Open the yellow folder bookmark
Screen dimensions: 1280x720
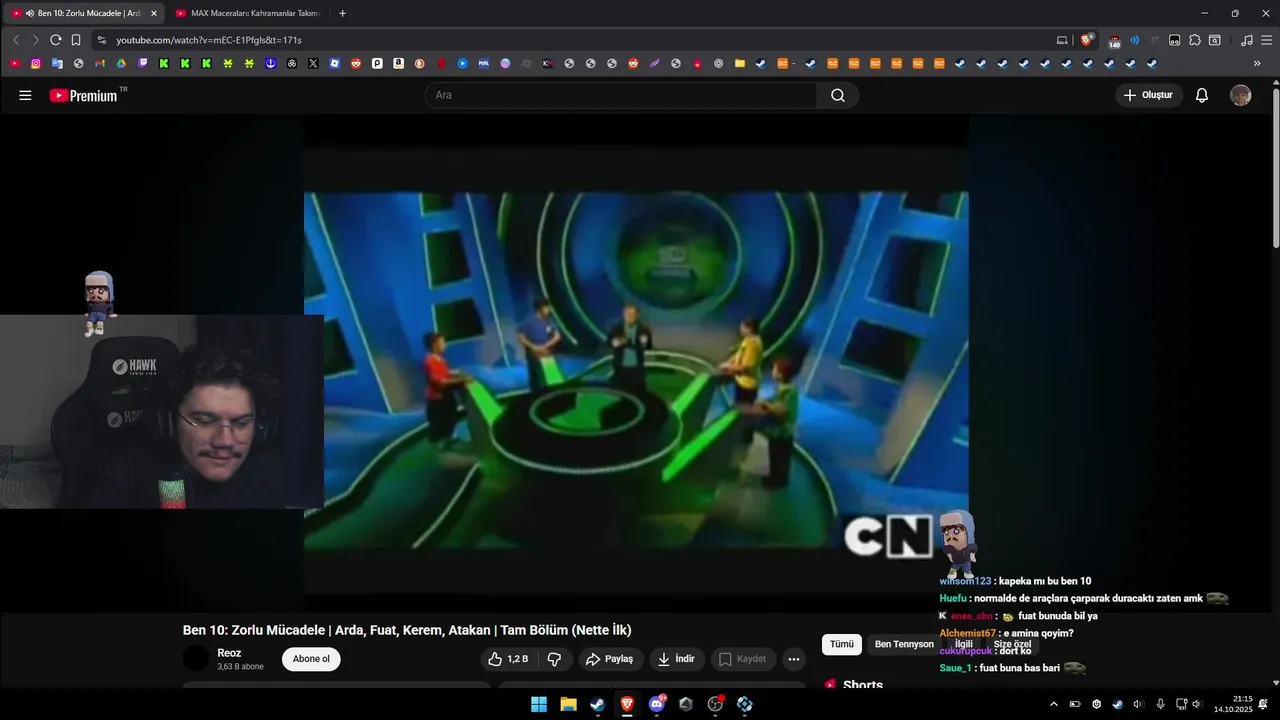point(740,63)
